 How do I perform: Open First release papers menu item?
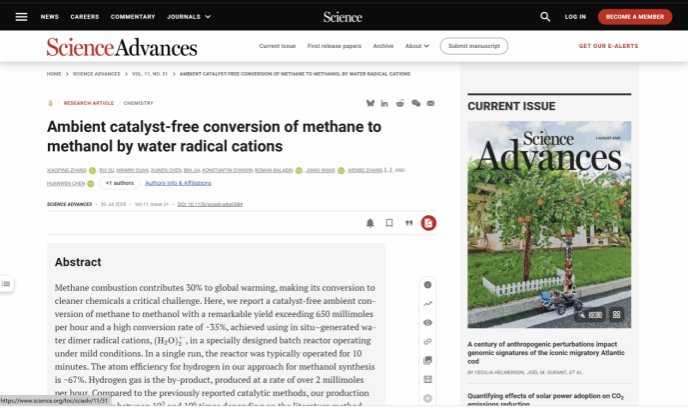coord(335,46)
